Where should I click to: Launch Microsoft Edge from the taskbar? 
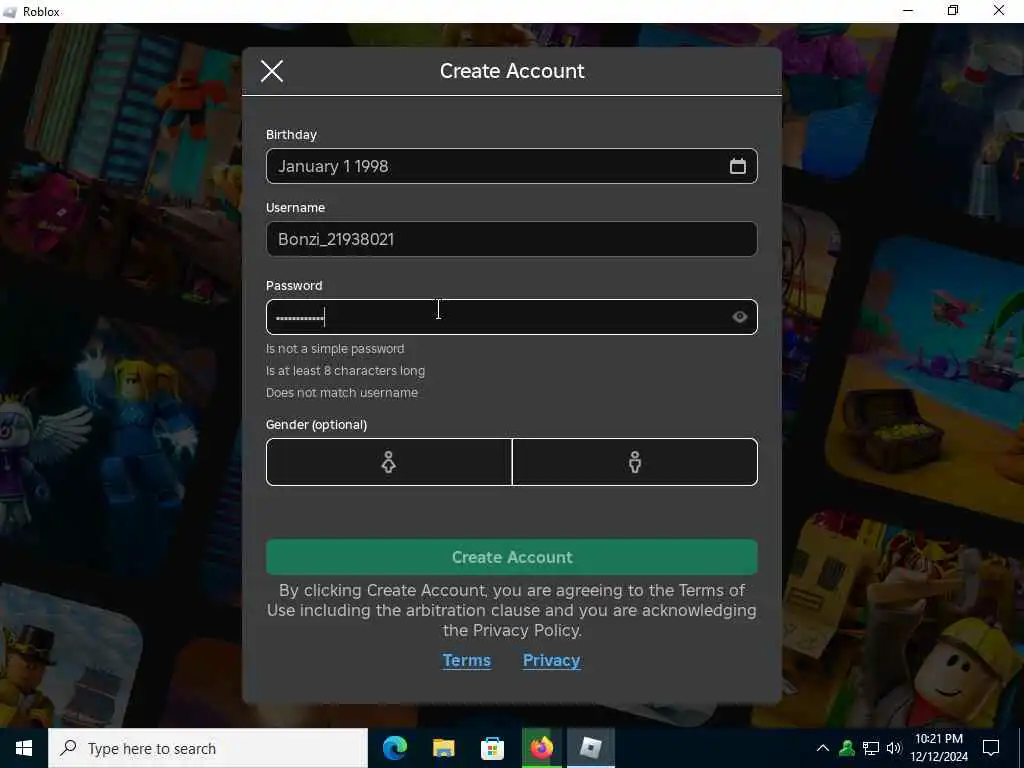click(394, 748)
